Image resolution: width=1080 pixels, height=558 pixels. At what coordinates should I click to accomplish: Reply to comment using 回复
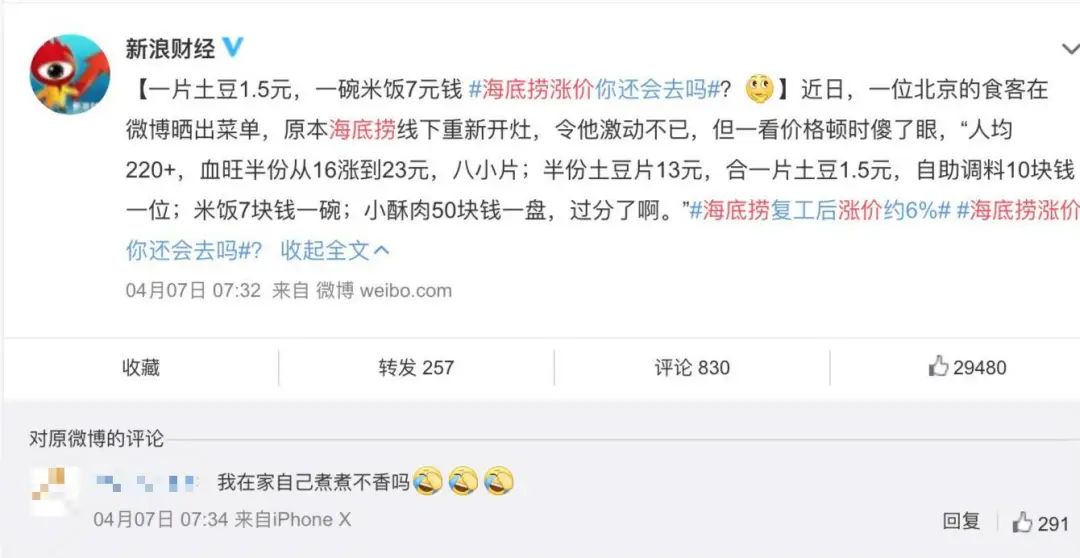pyautogui.click(x=961, y=521)
